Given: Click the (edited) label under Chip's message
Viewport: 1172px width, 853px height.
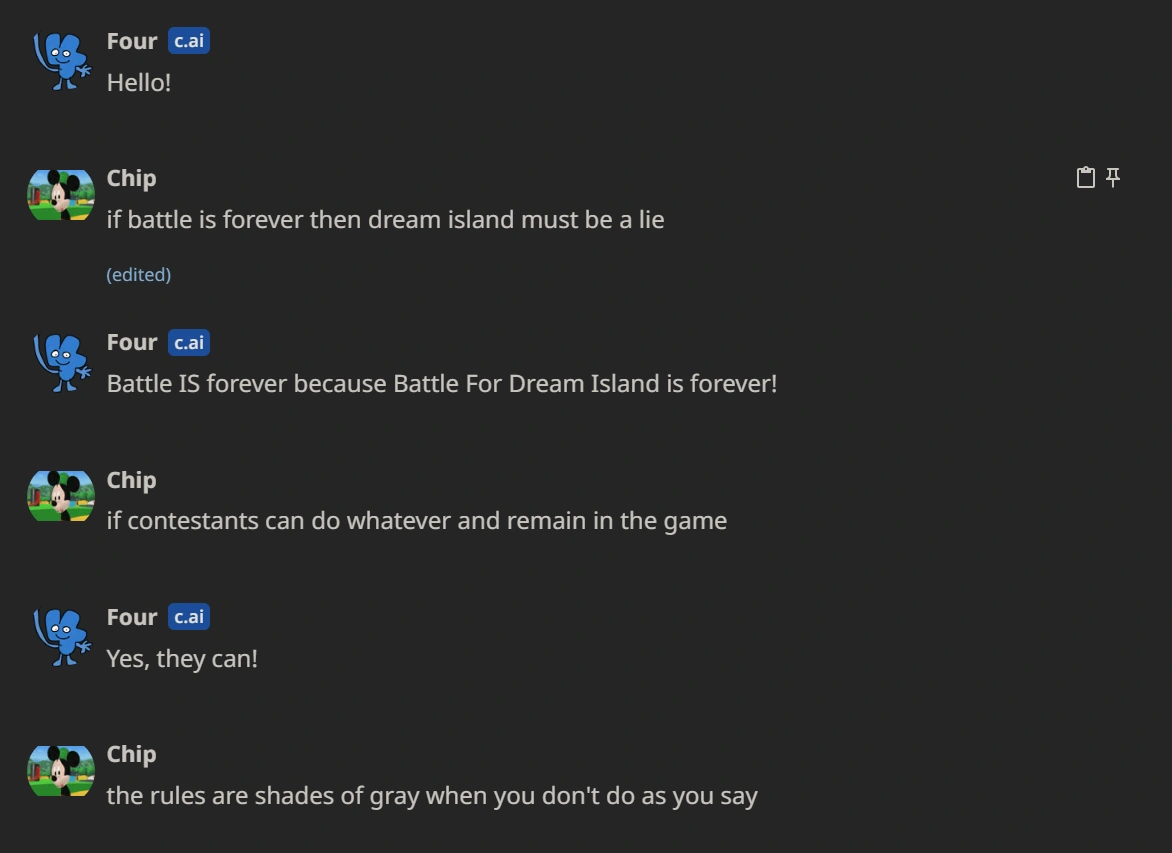Looking at the screenshot, I should [x=139, y=274].
